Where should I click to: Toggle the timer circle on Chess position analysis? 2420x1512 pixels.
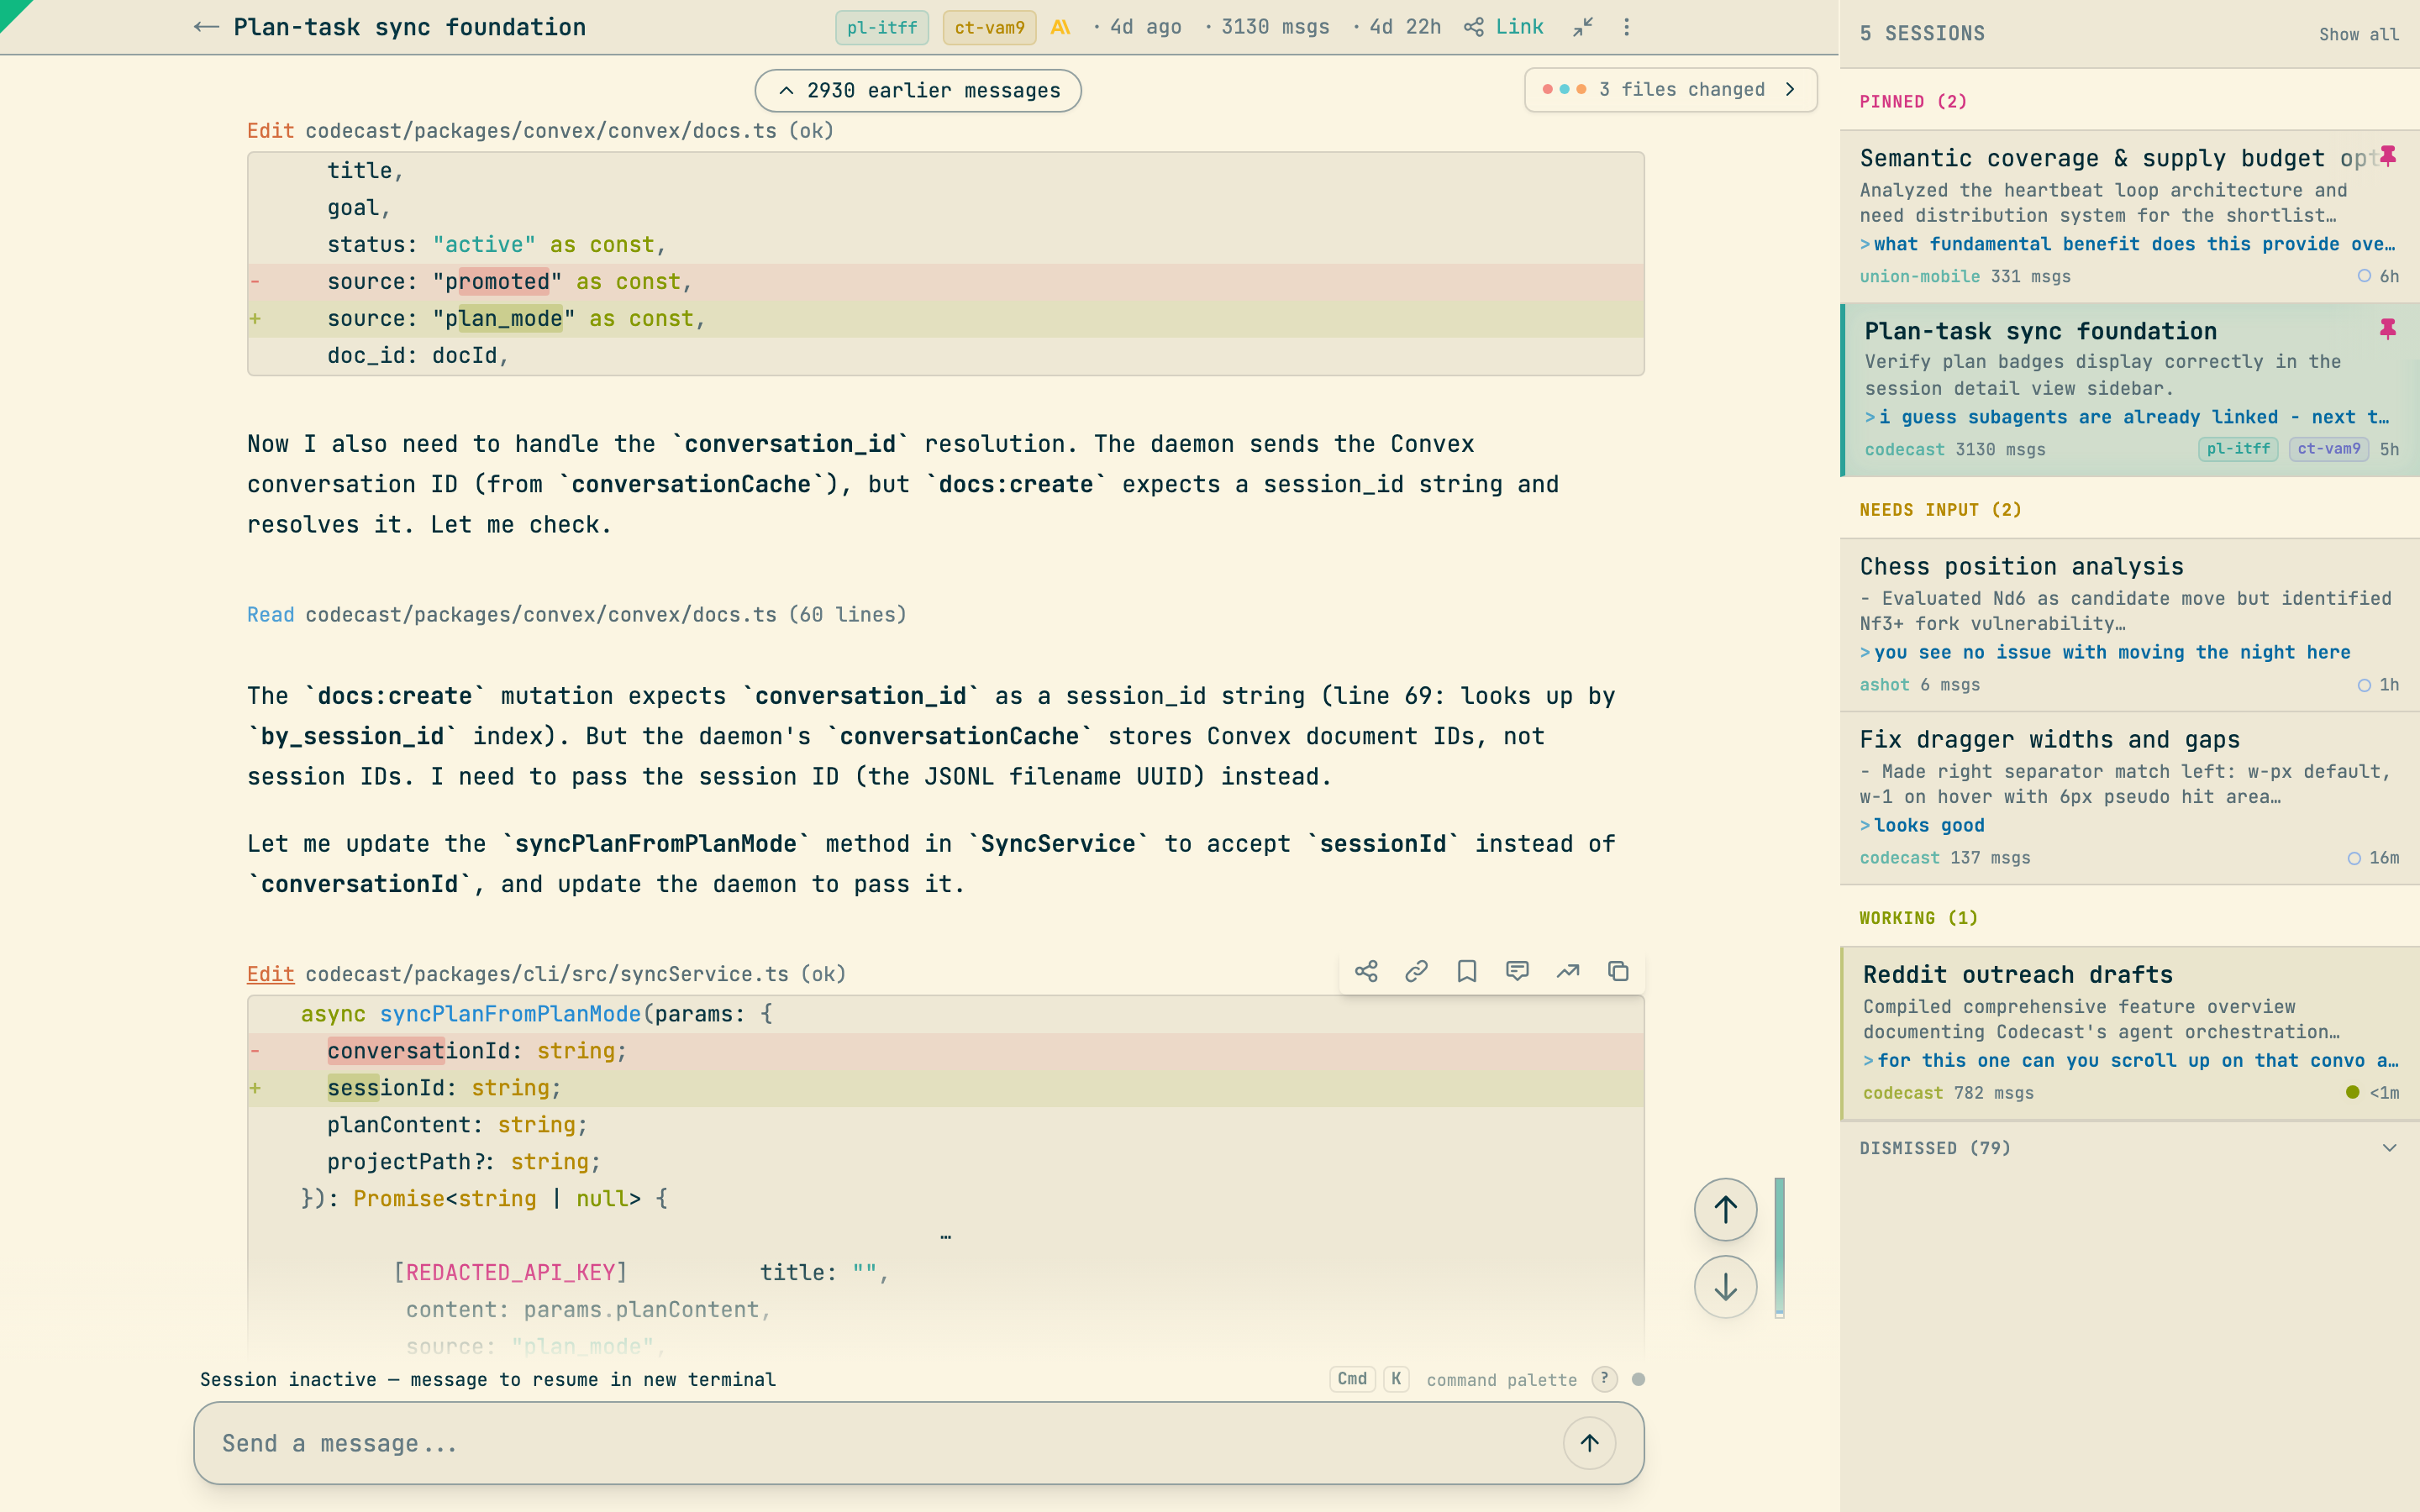pos(2365,685)
